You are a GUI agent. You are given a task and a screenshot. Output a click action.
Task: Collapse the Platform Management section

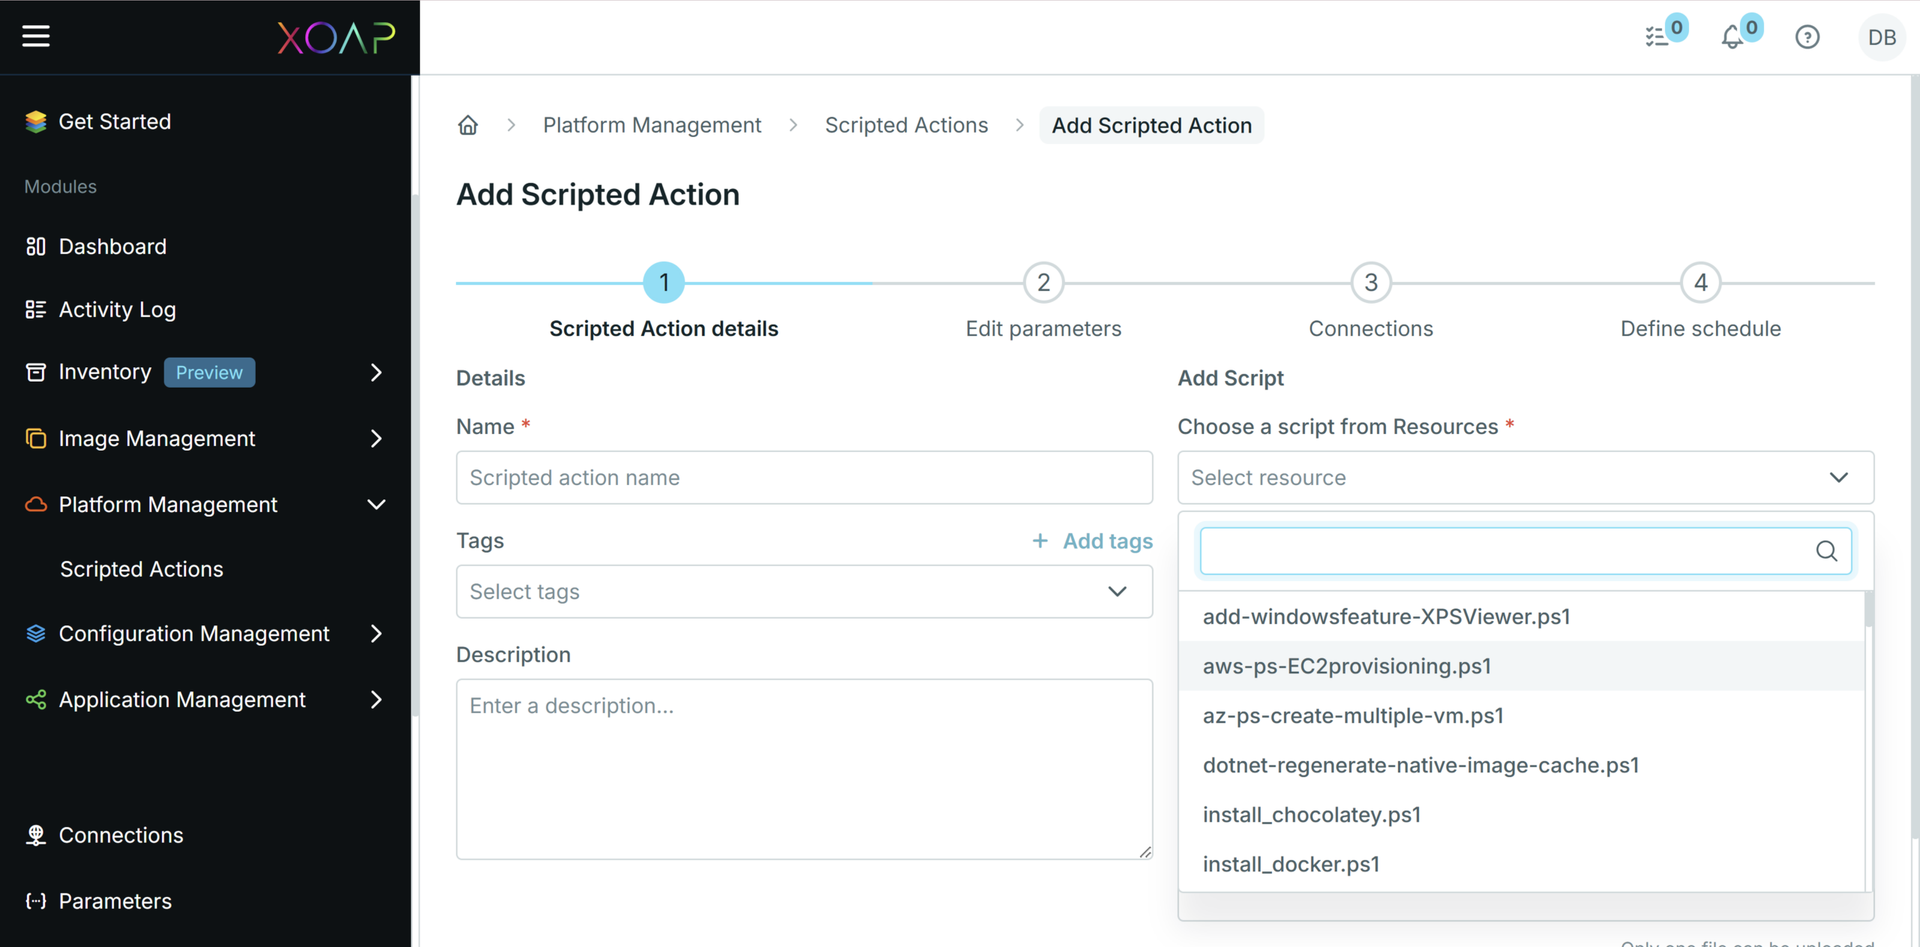[x=376, y=505]
